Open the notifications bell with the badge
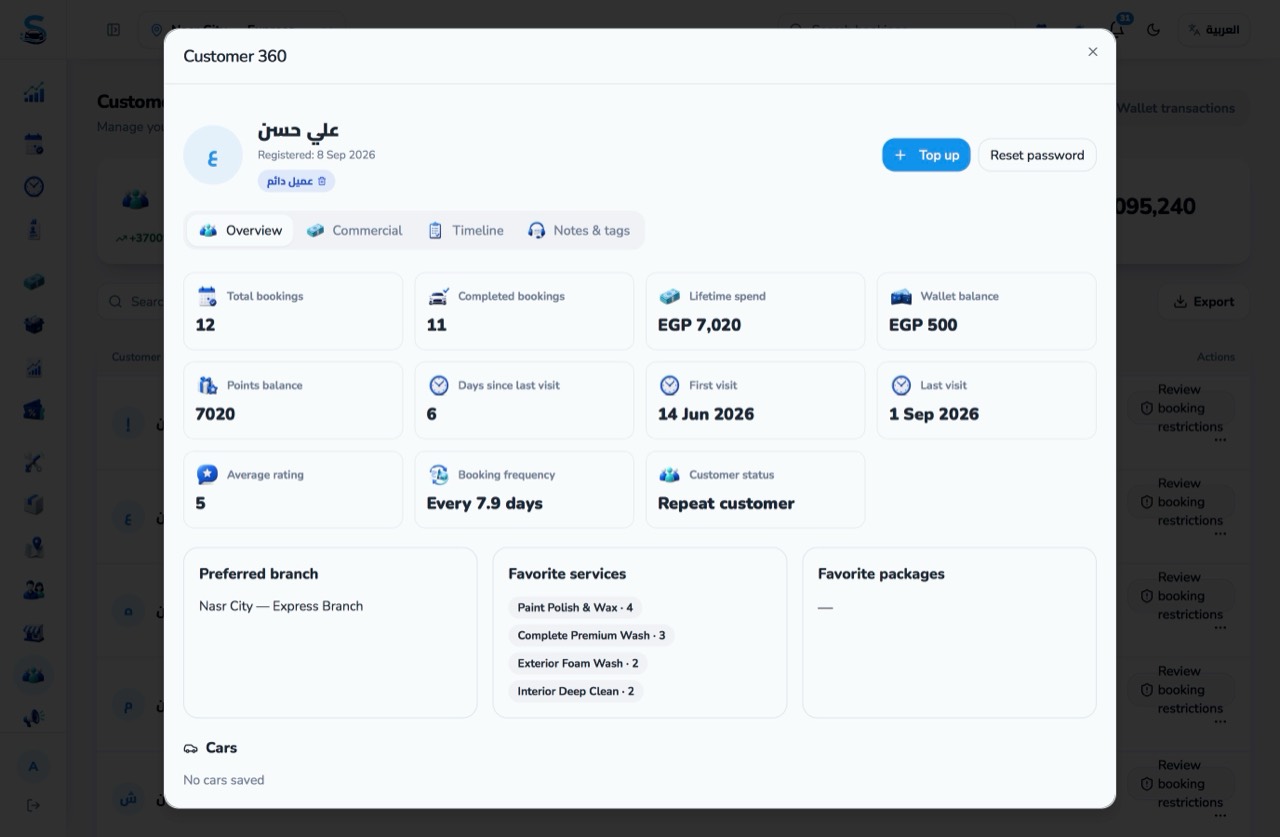1280x837 pixels. pyautogui.click(x=1117, y=29)
